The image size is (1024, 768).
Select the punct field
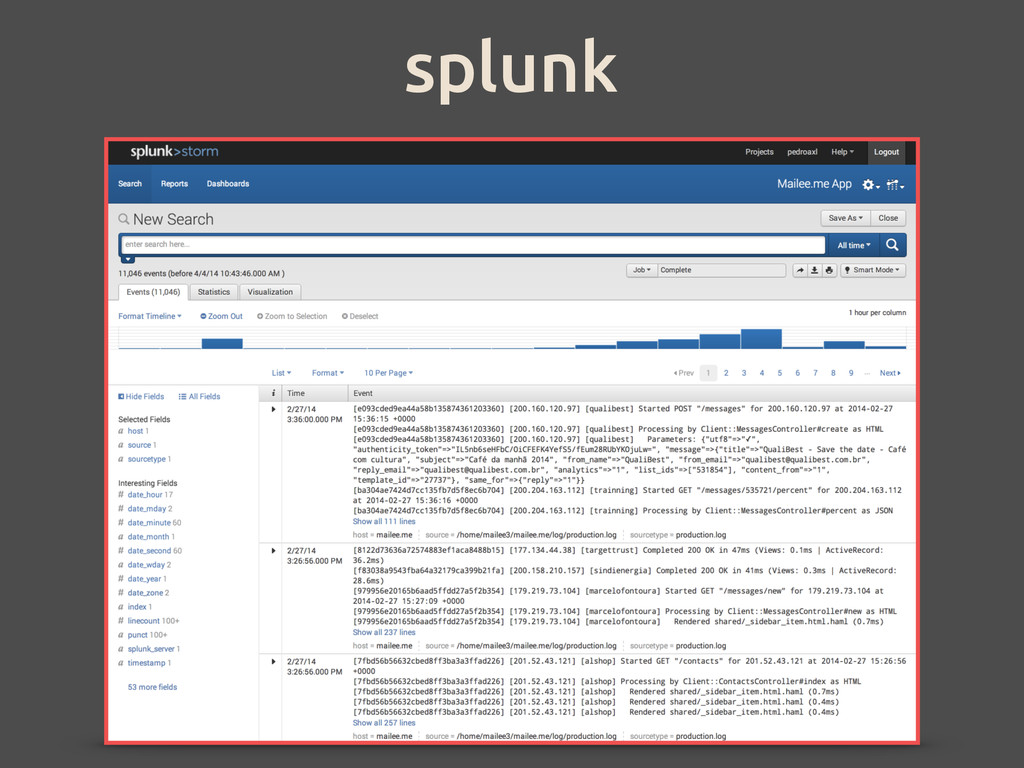point(137,635)
